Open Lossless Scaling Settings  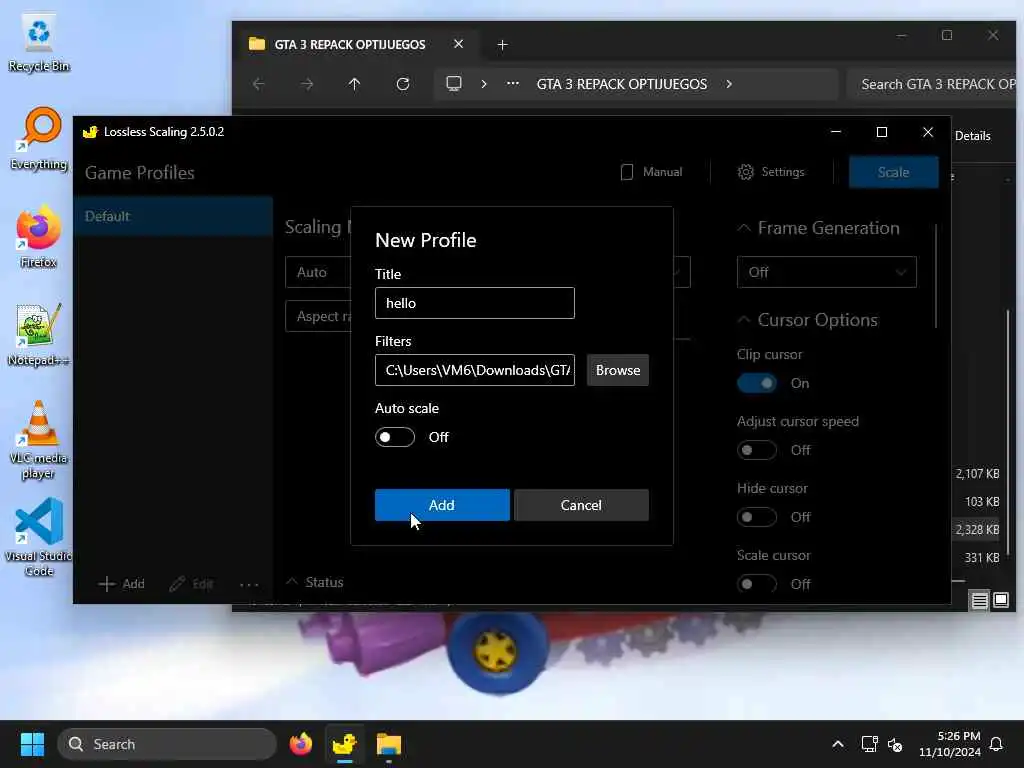point(771,172)
